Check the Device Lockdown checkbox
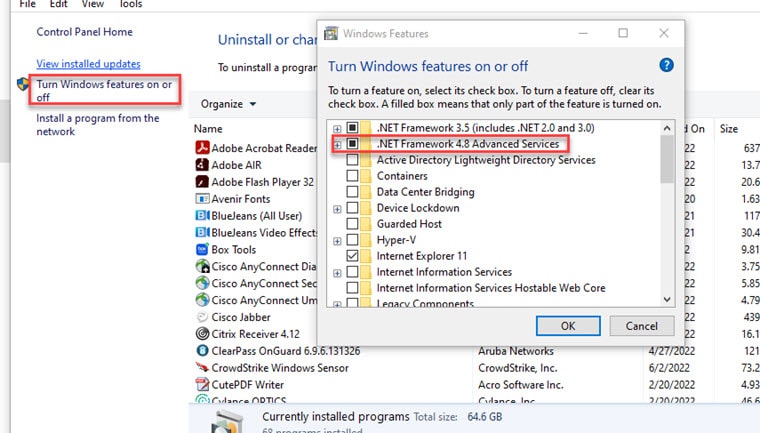The height and width of the screenshot is (433, 760). pos(352,208)
